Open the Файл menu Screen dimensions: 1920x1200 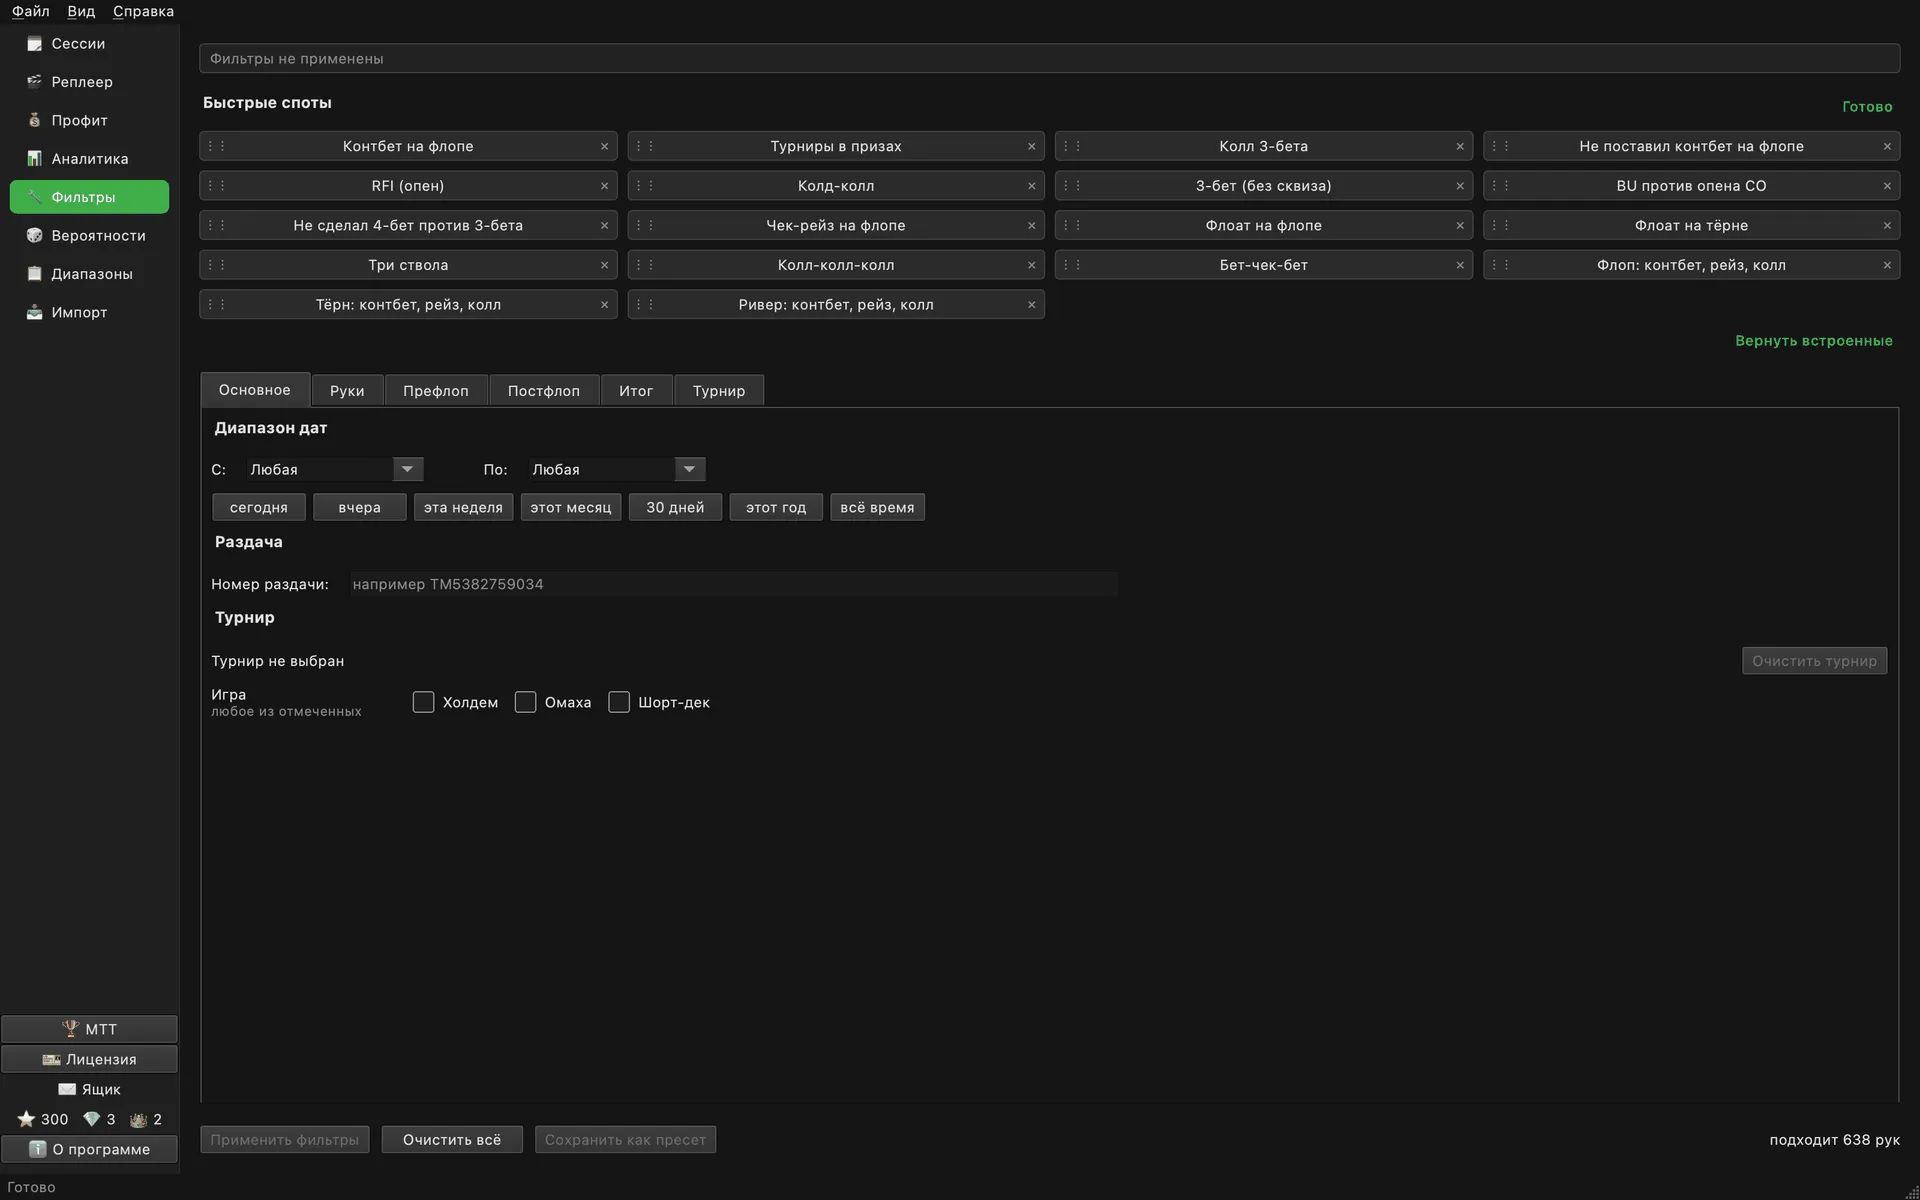(x=31, y=11)
